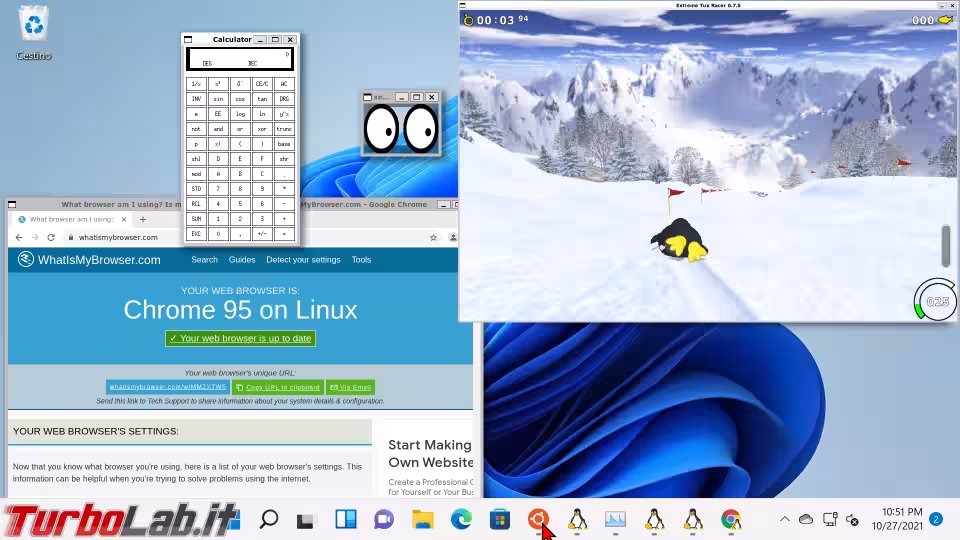Open the Guides menu on WhatIsMyBrowser
The width and height of the screenshot is (960, 540).
242,260
